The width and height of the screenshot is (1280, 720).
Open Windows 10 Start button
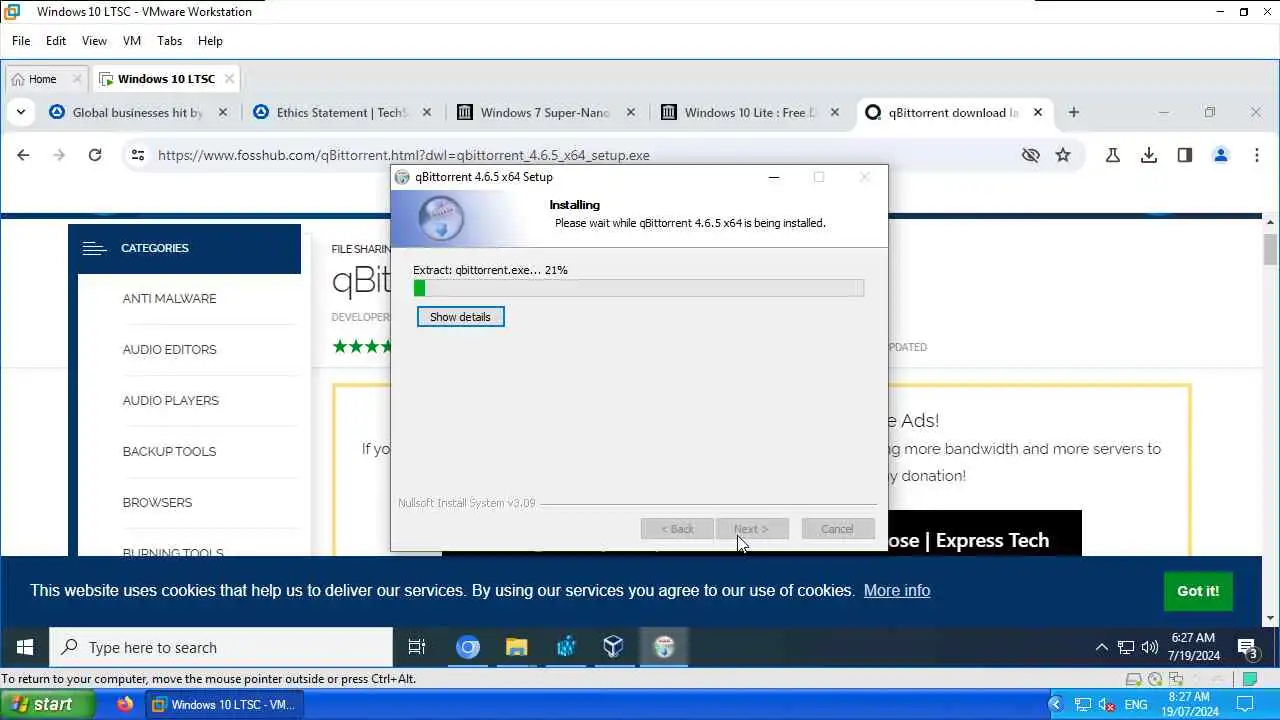(25, 647)
